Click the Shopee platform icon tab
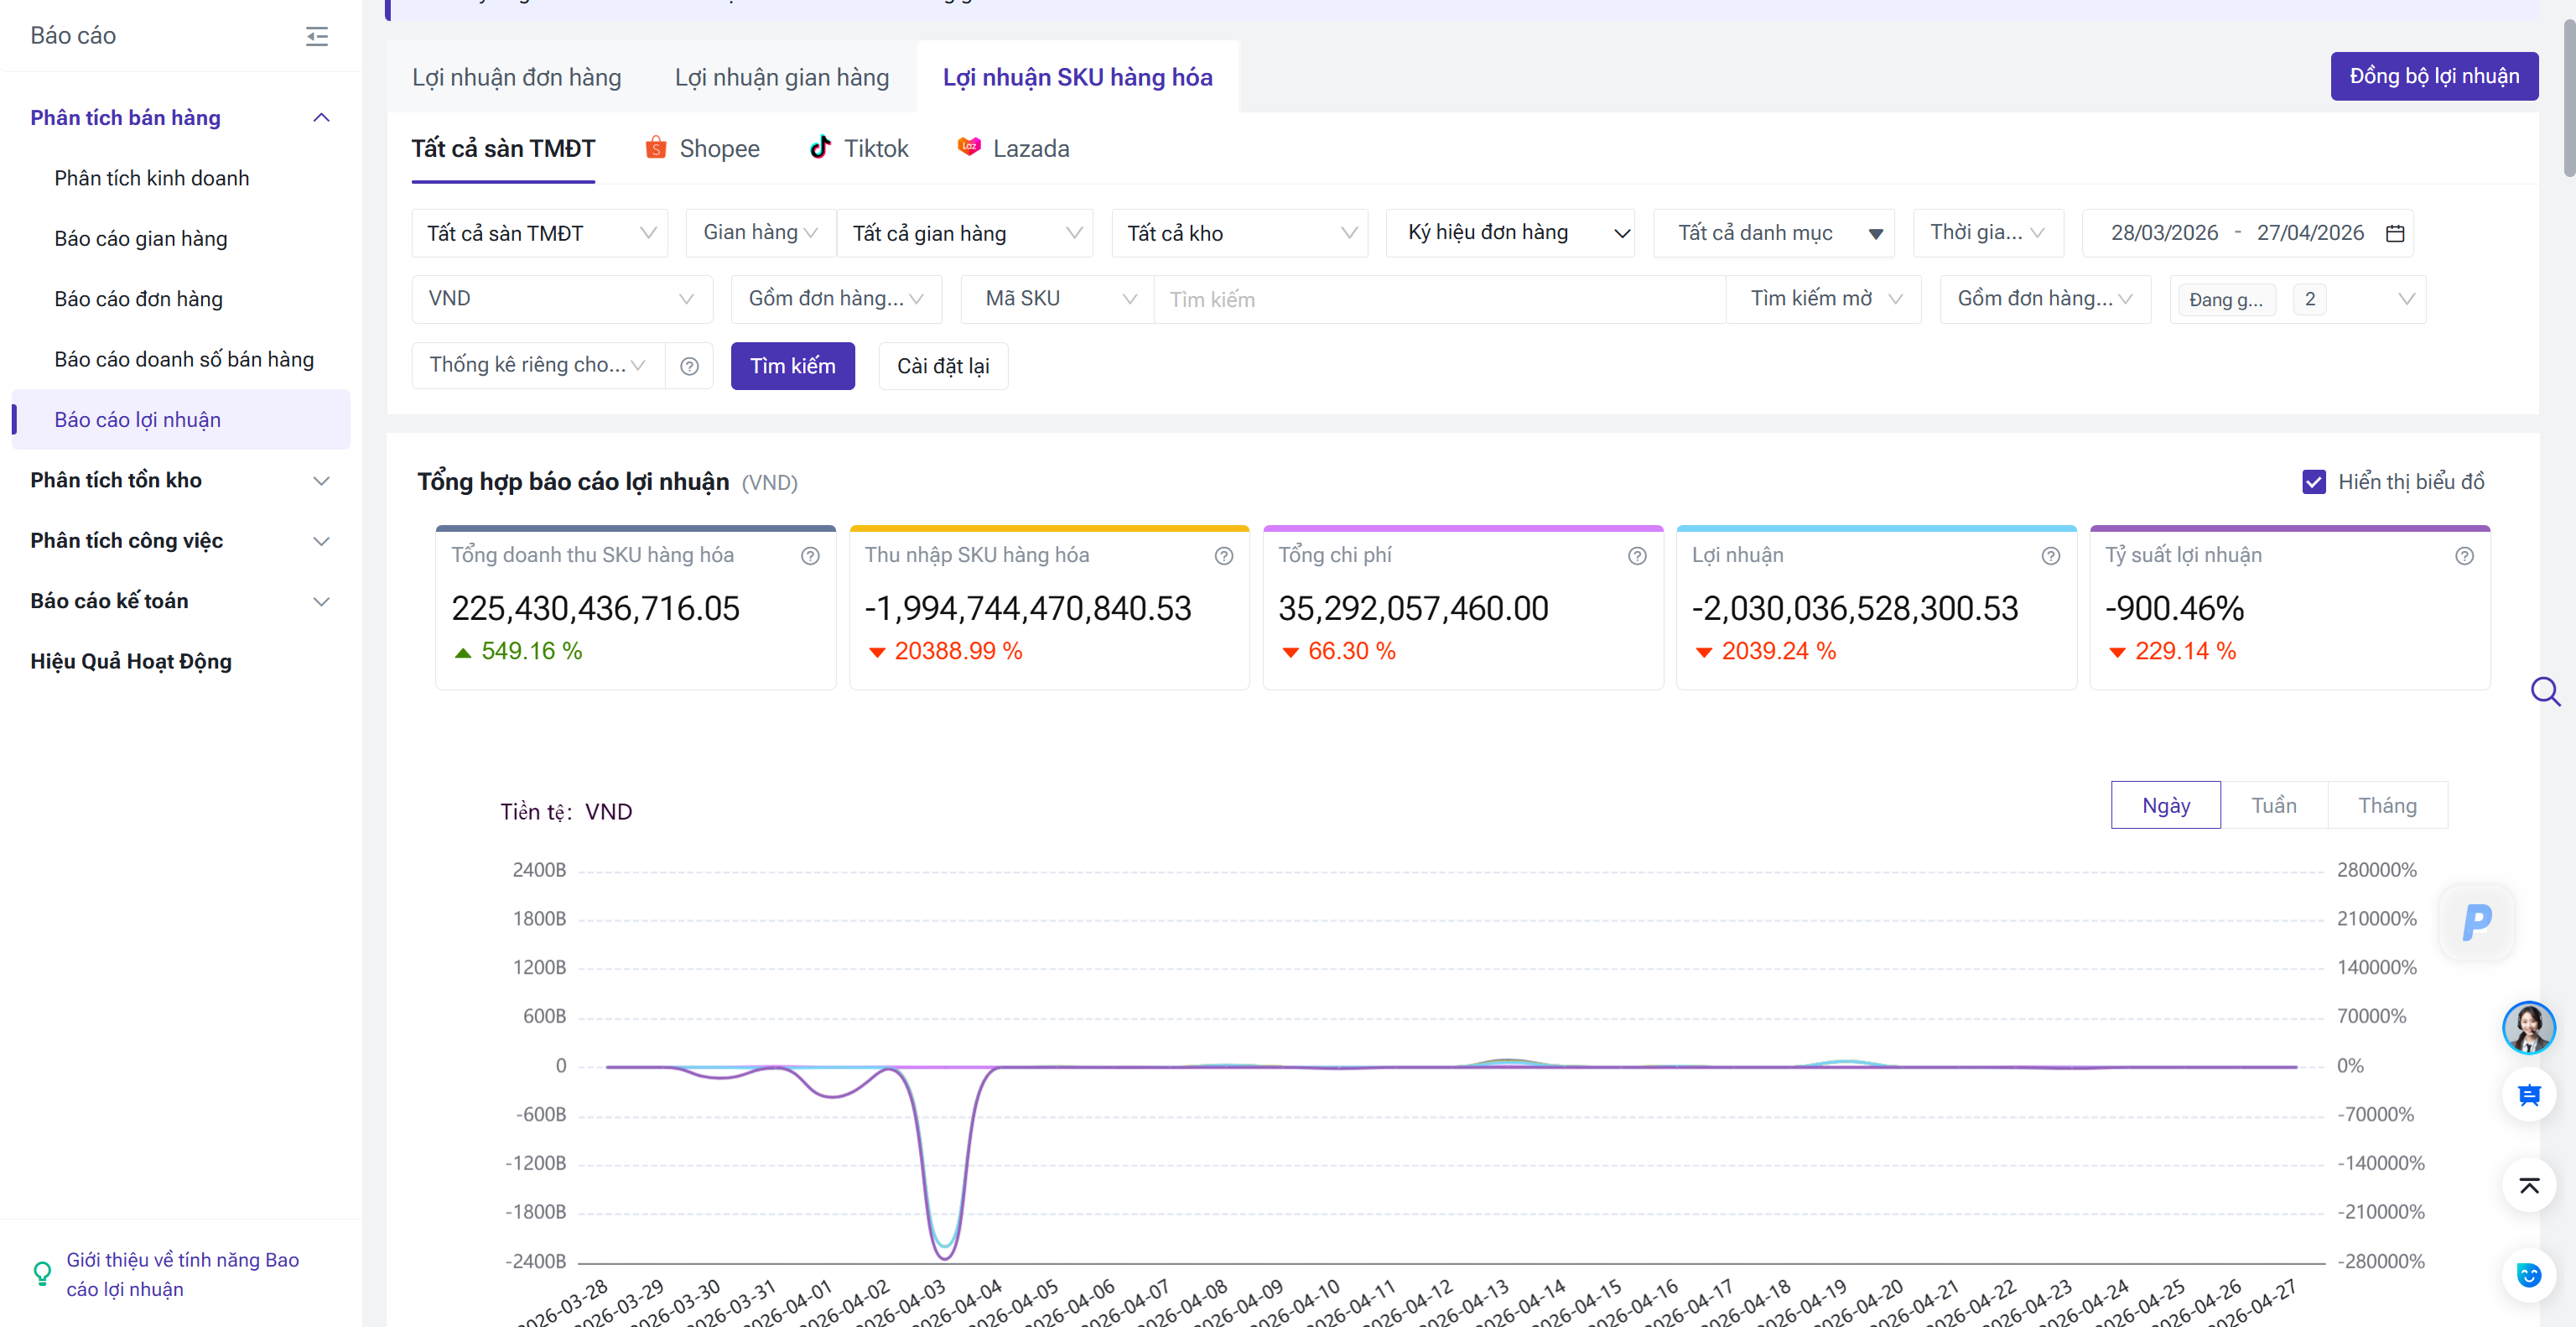This screenshot has width=2576, height=1327. point(656,148)
